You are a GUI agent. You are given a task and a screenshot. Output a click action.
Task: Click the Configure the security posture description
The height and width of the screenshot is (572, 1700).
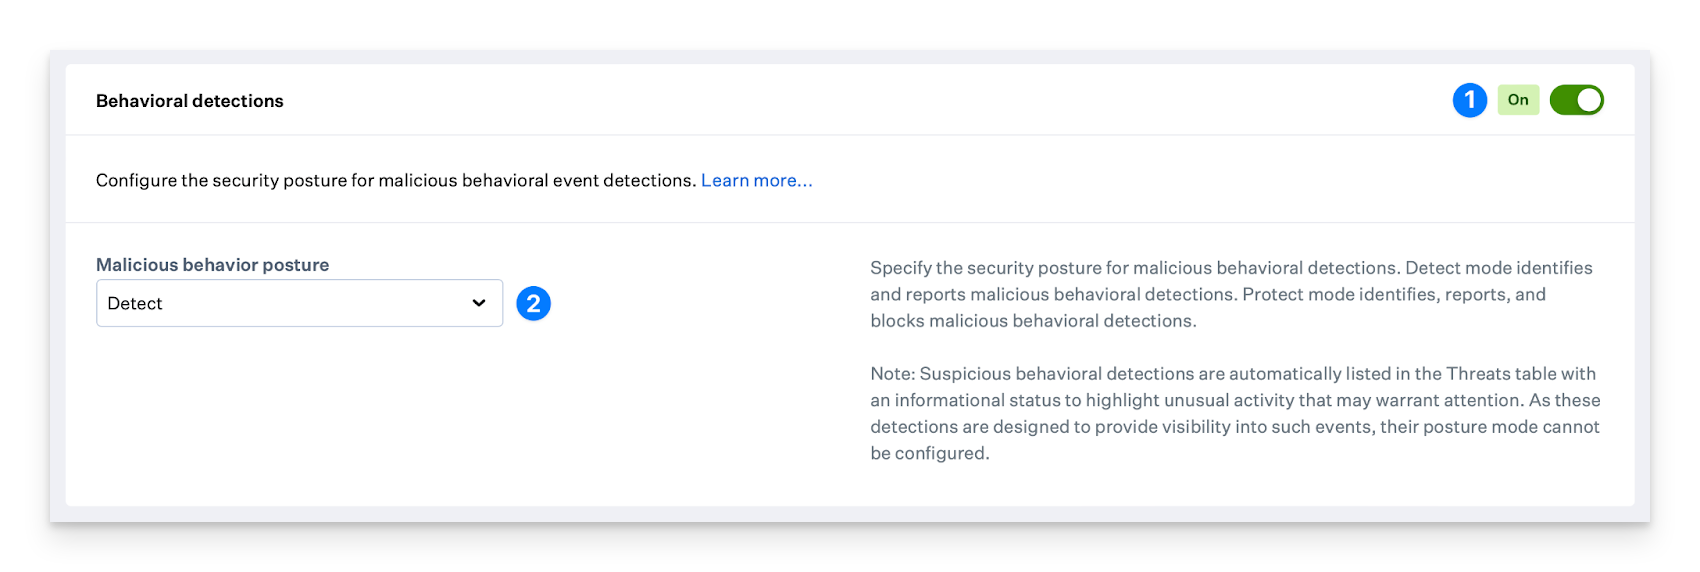tap(395, 181)
